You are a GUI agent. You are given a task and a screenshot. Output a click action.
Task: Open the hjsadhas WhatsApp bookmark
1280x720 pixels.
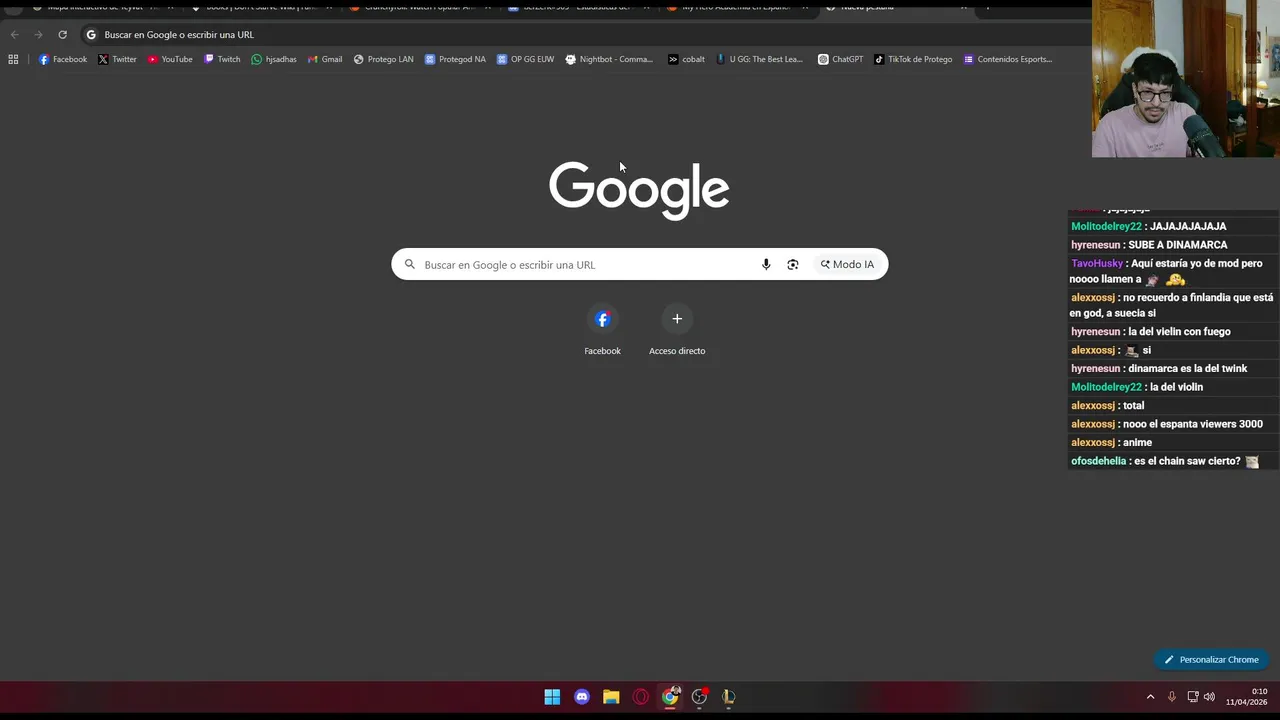274,59
